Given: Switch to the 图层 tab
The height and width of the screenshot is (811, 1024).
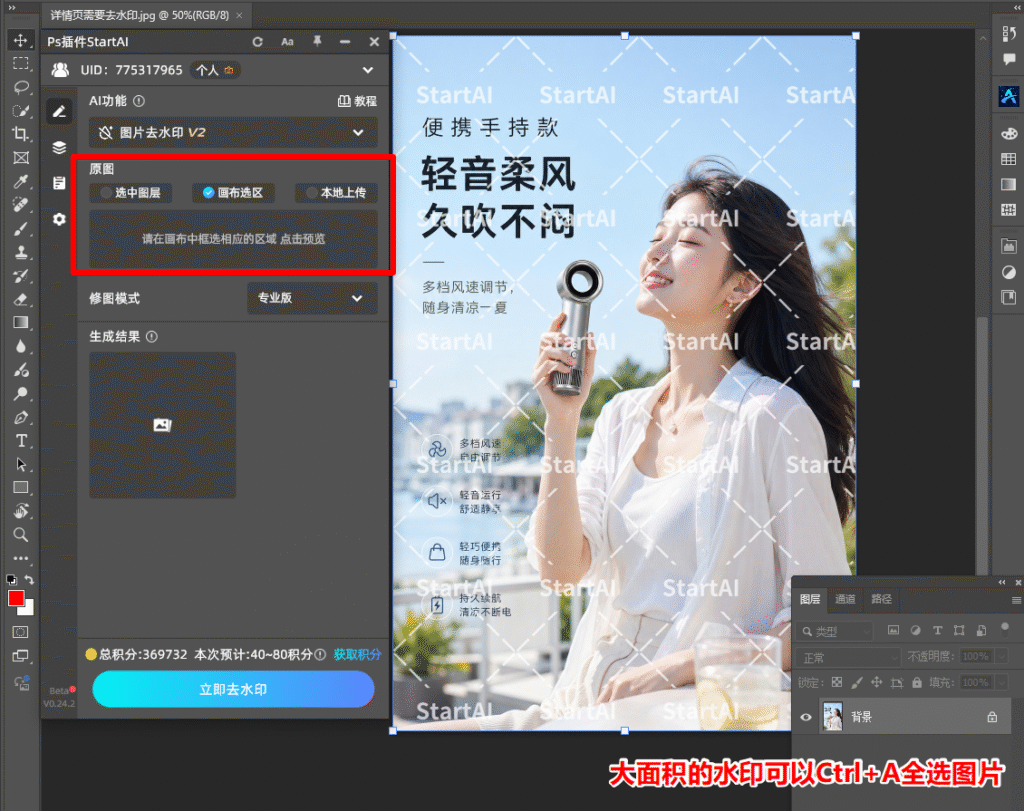Looking at the screenshot, I should click(x=810, y=599).
